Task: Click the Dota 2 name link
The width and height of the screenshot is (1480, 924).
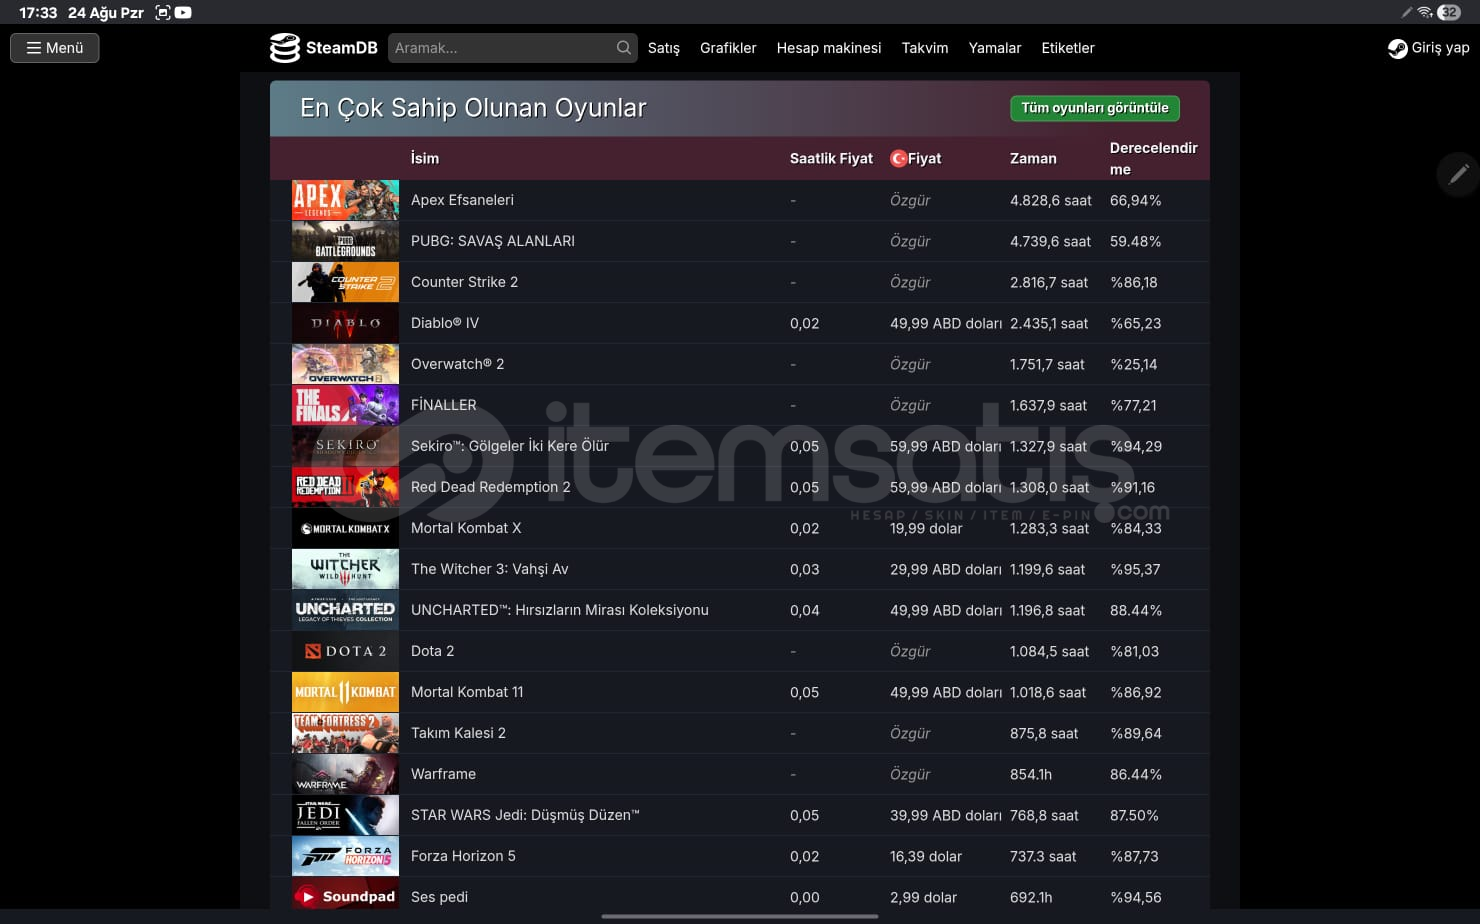Action: [432, 651]
